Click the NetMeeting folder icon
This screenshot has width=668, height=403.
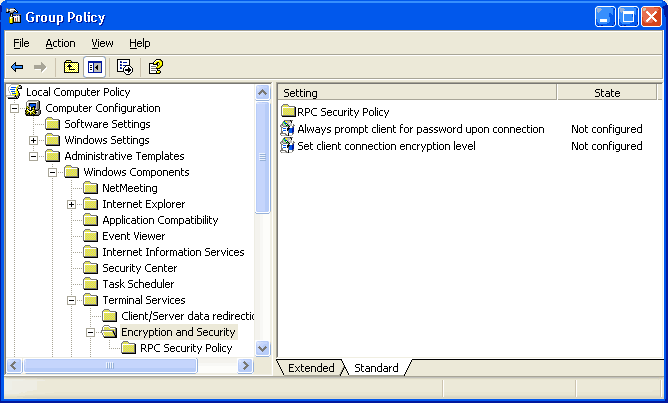tap(90, 188)
